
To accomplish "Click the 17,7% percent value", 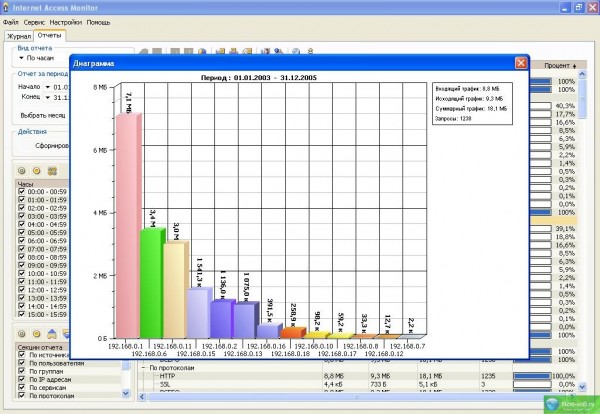I will (566, 114).
